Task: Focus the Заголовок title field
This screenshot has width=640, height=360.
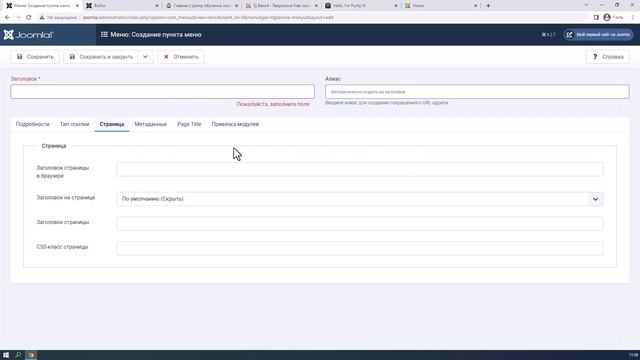Action: (x=162, y=92)
